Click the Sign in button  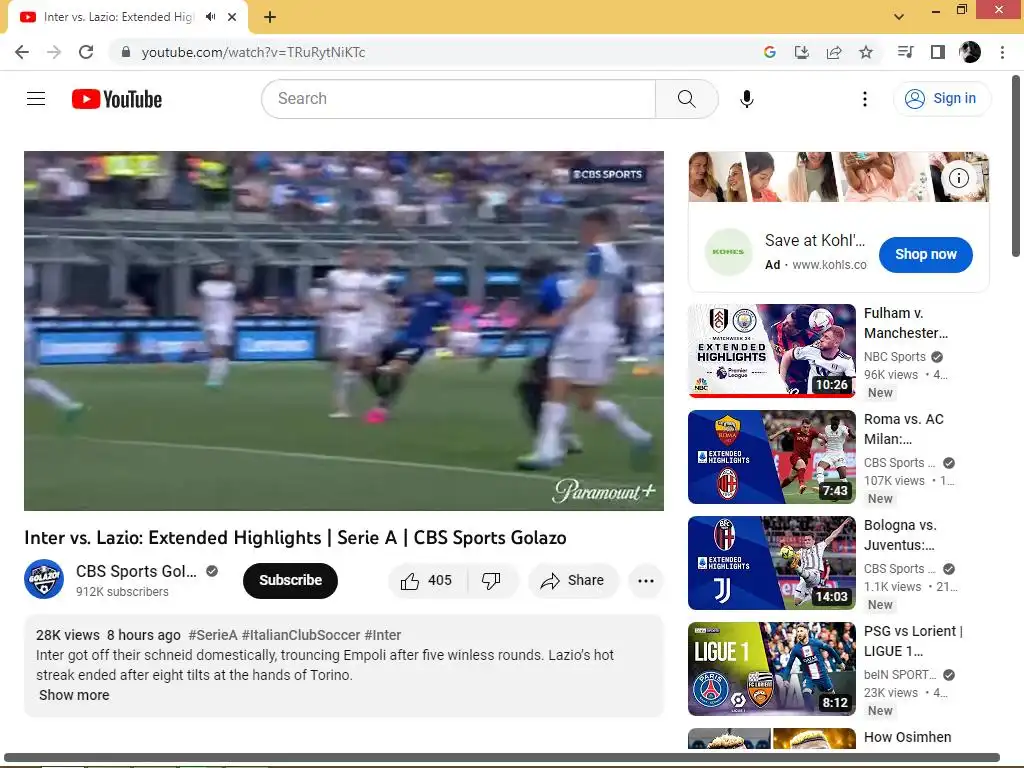pyautogui.click(x=941, y=99)
